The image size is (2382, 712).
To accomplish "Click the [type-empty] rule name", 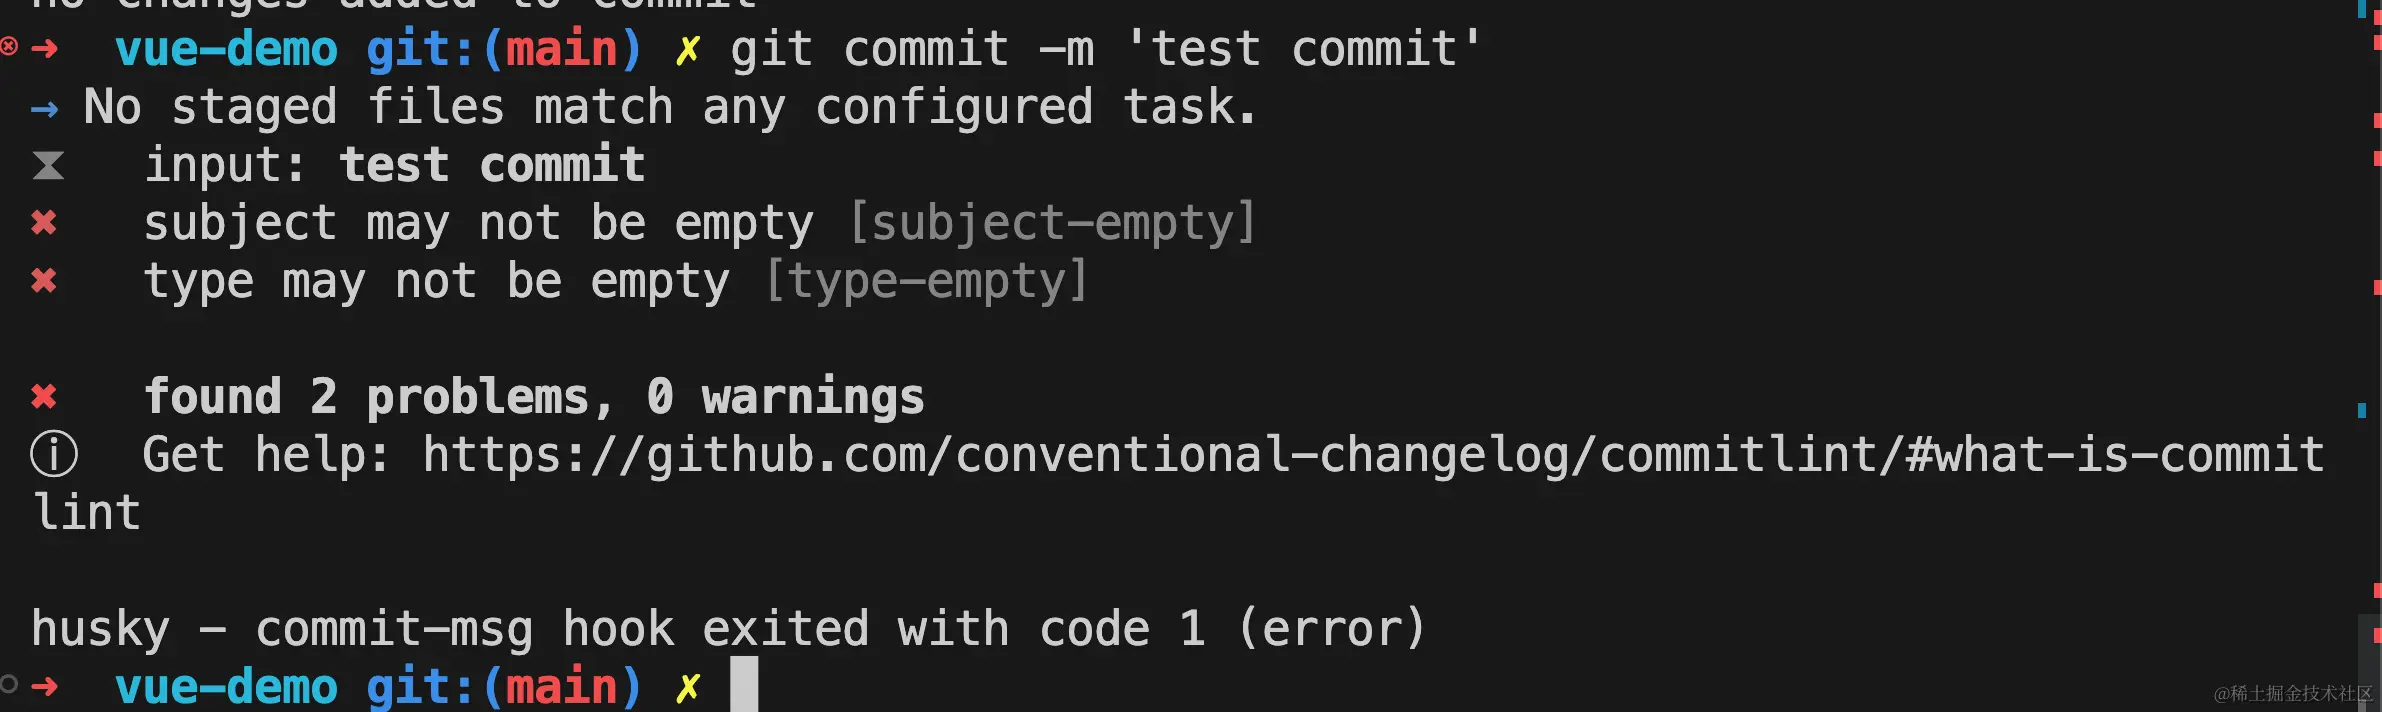I will tap(926, 281).
